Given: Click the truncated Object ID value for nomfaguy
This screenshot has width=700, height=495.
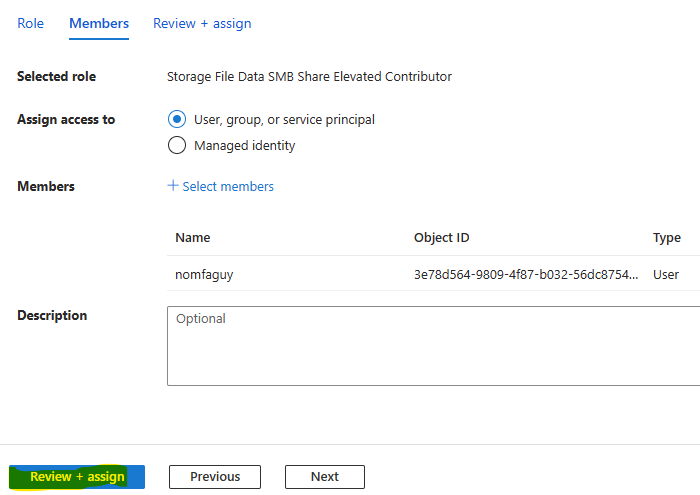Looking at the screenshot, I should coord(526,274).
